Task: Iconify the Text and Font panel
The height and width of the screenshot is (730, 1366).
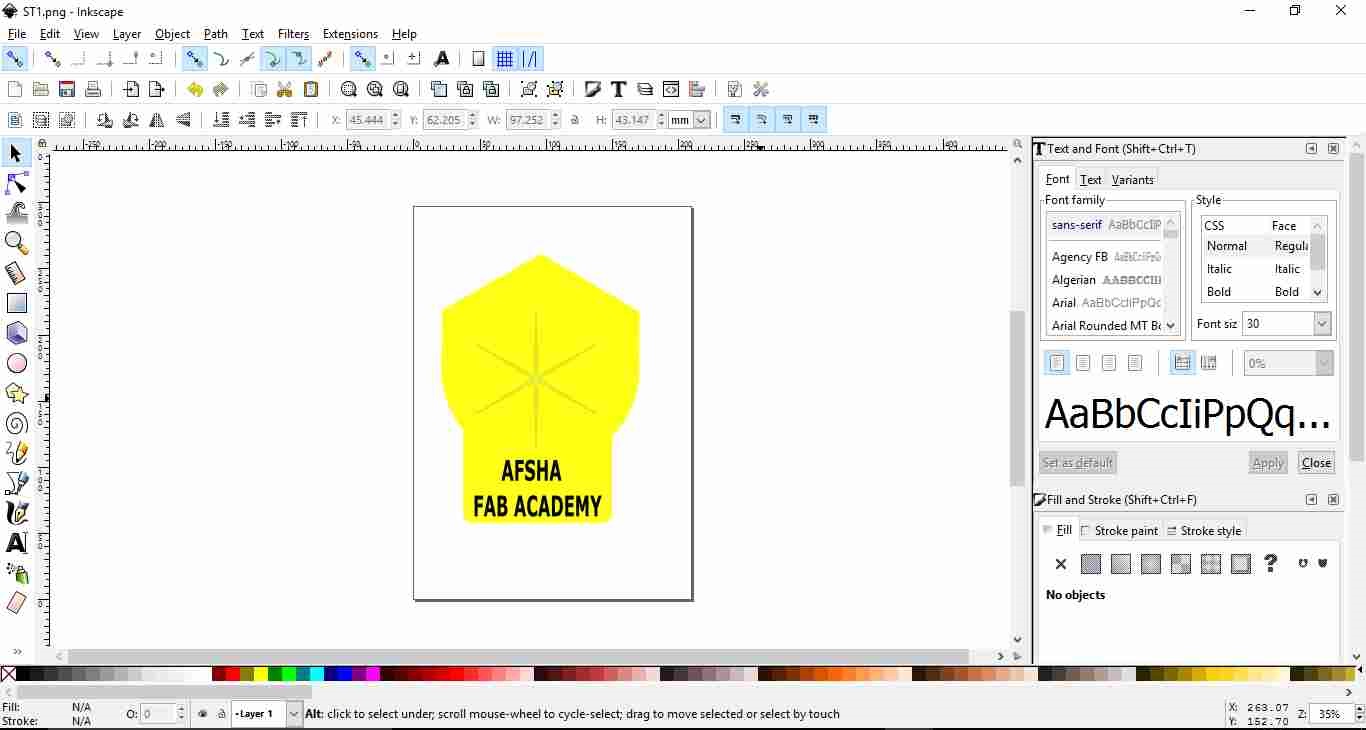Action: click(1311, 149)
